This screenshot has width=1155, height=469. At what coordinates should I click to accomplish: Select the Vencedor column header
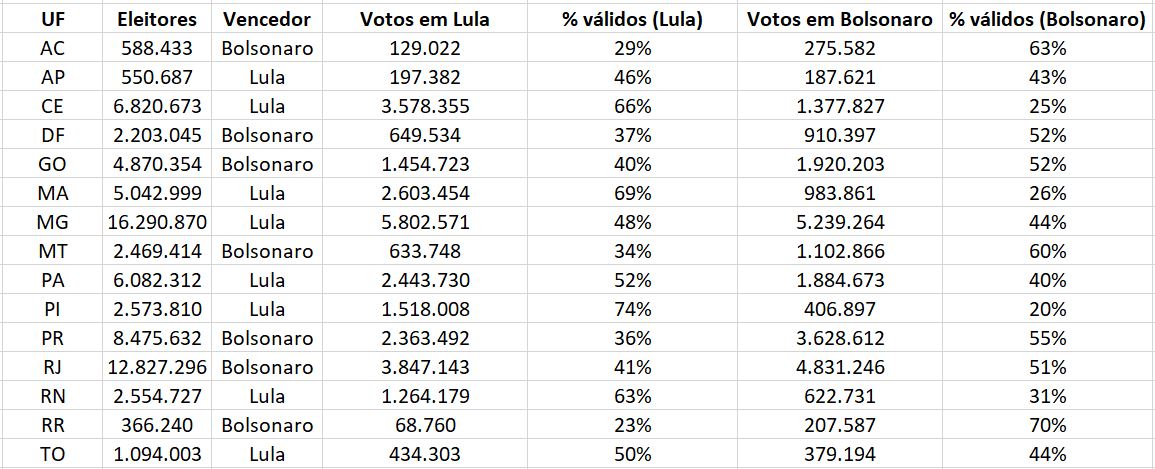point(267,19)
